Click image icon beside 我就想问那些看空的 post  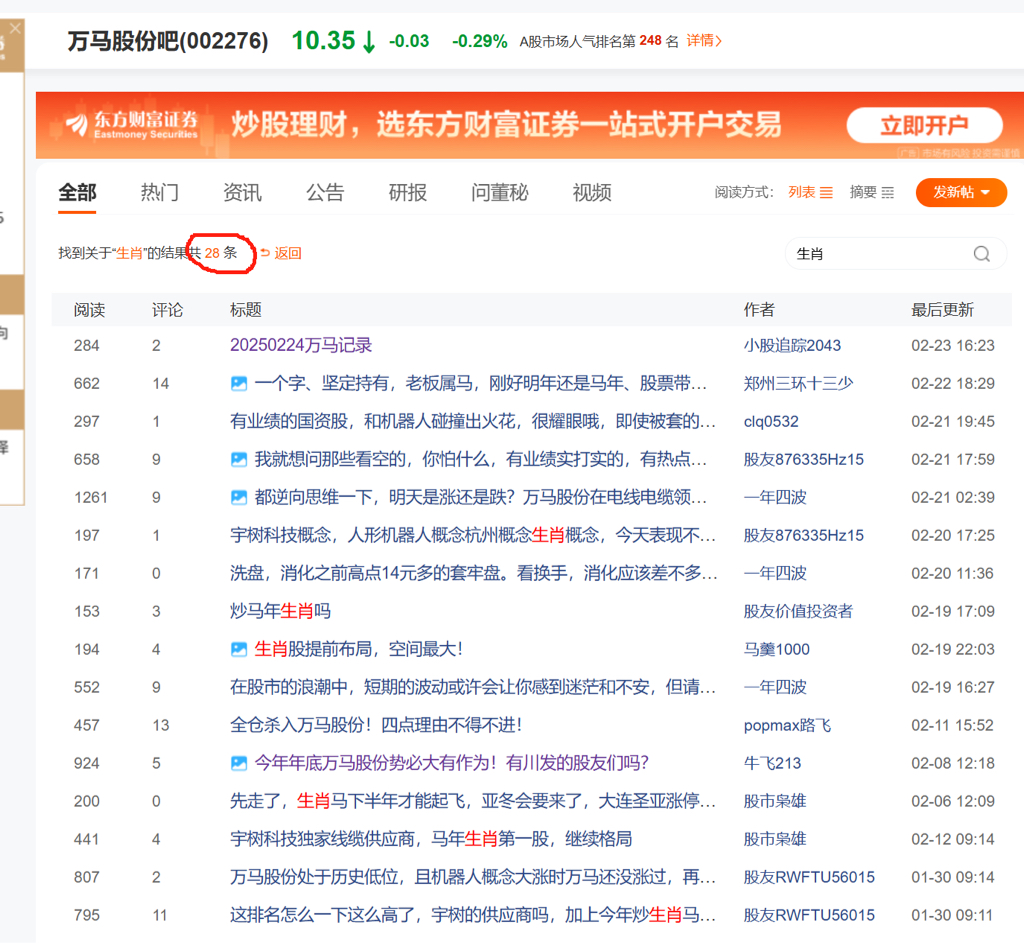point(239,459)
